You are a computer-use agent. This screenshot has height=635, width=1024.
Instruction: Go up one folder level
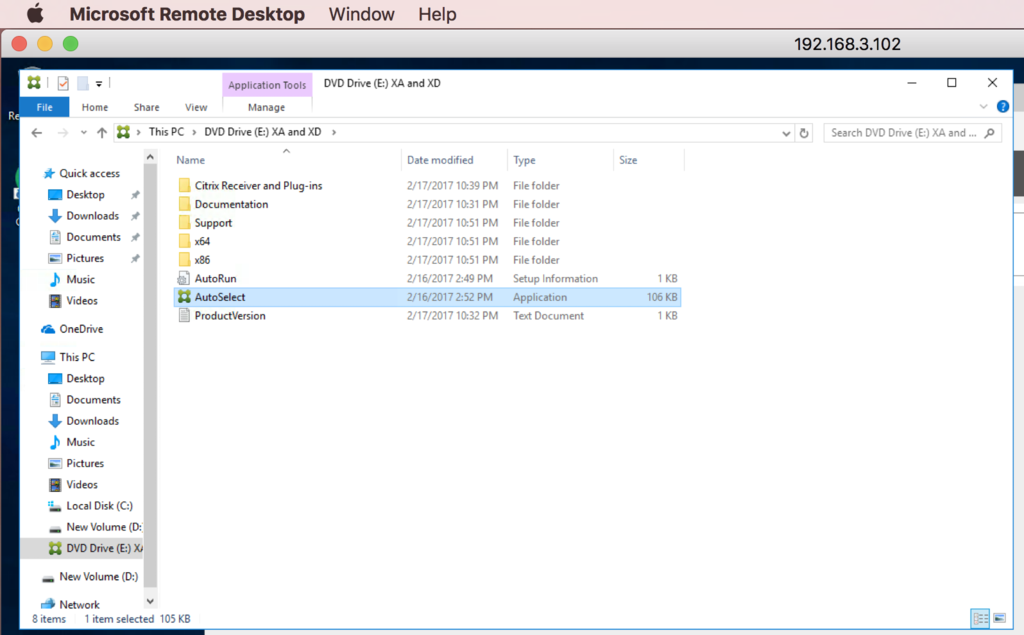[102, 133]
